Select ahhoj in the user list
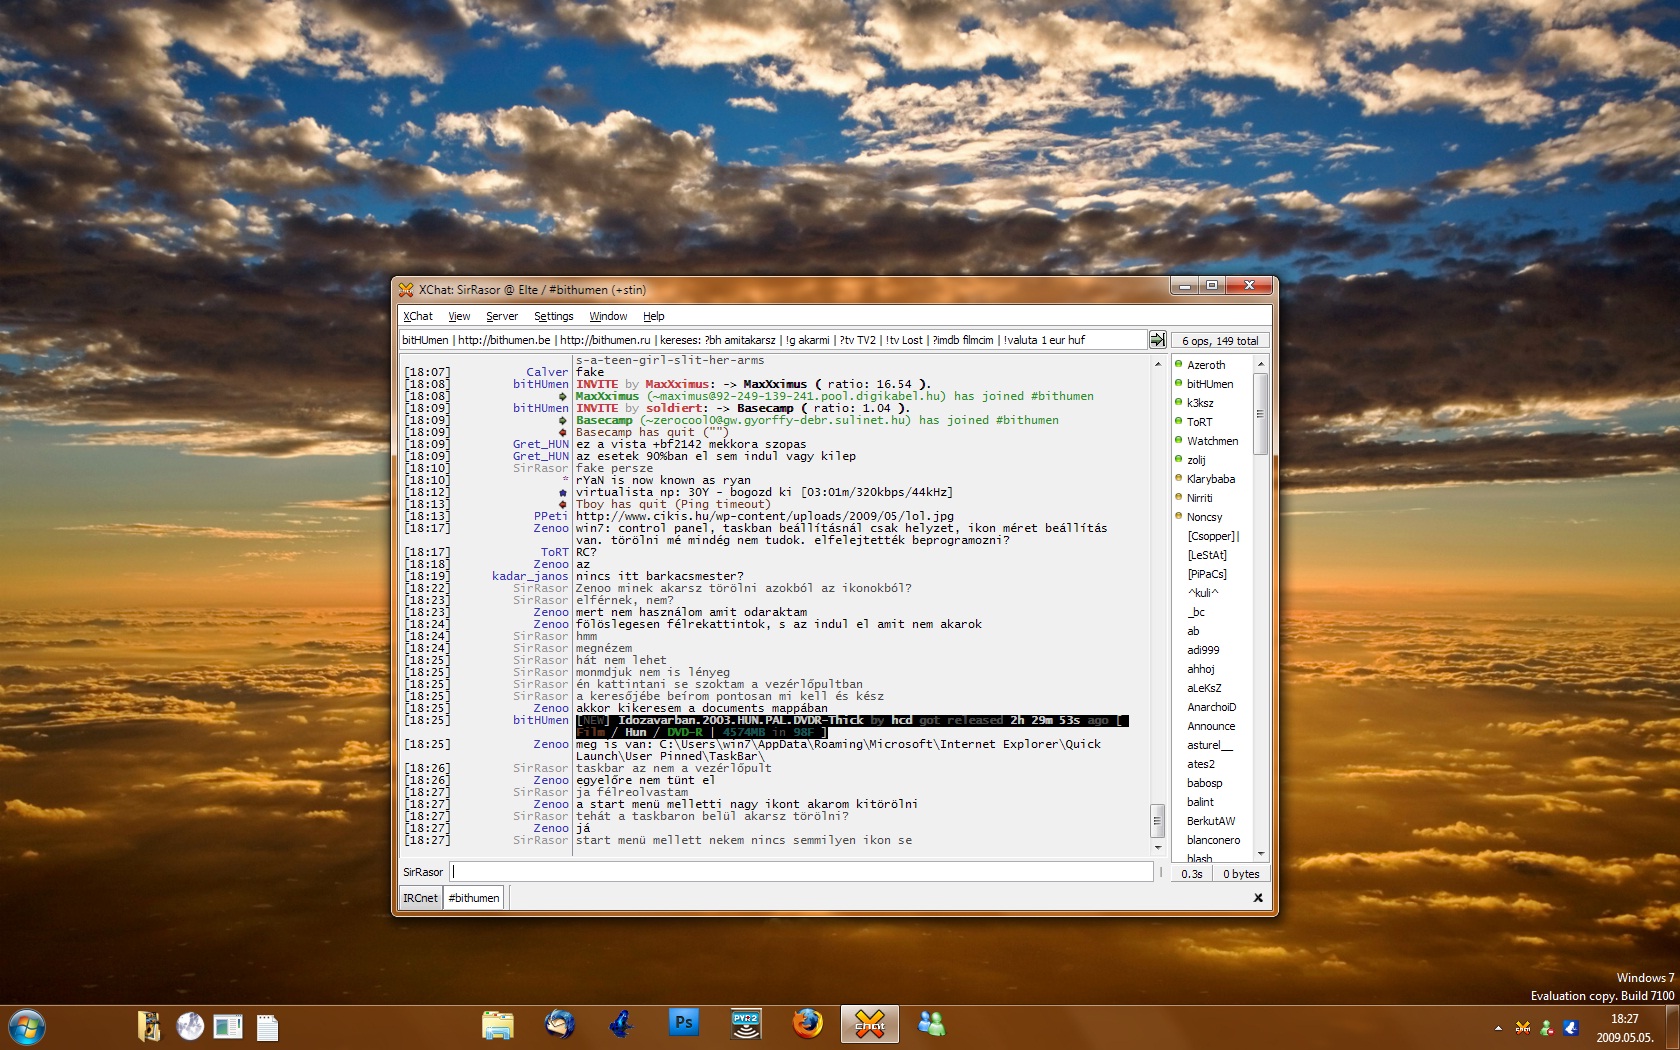1680x1050 pixels. (x=1201, y=669)
